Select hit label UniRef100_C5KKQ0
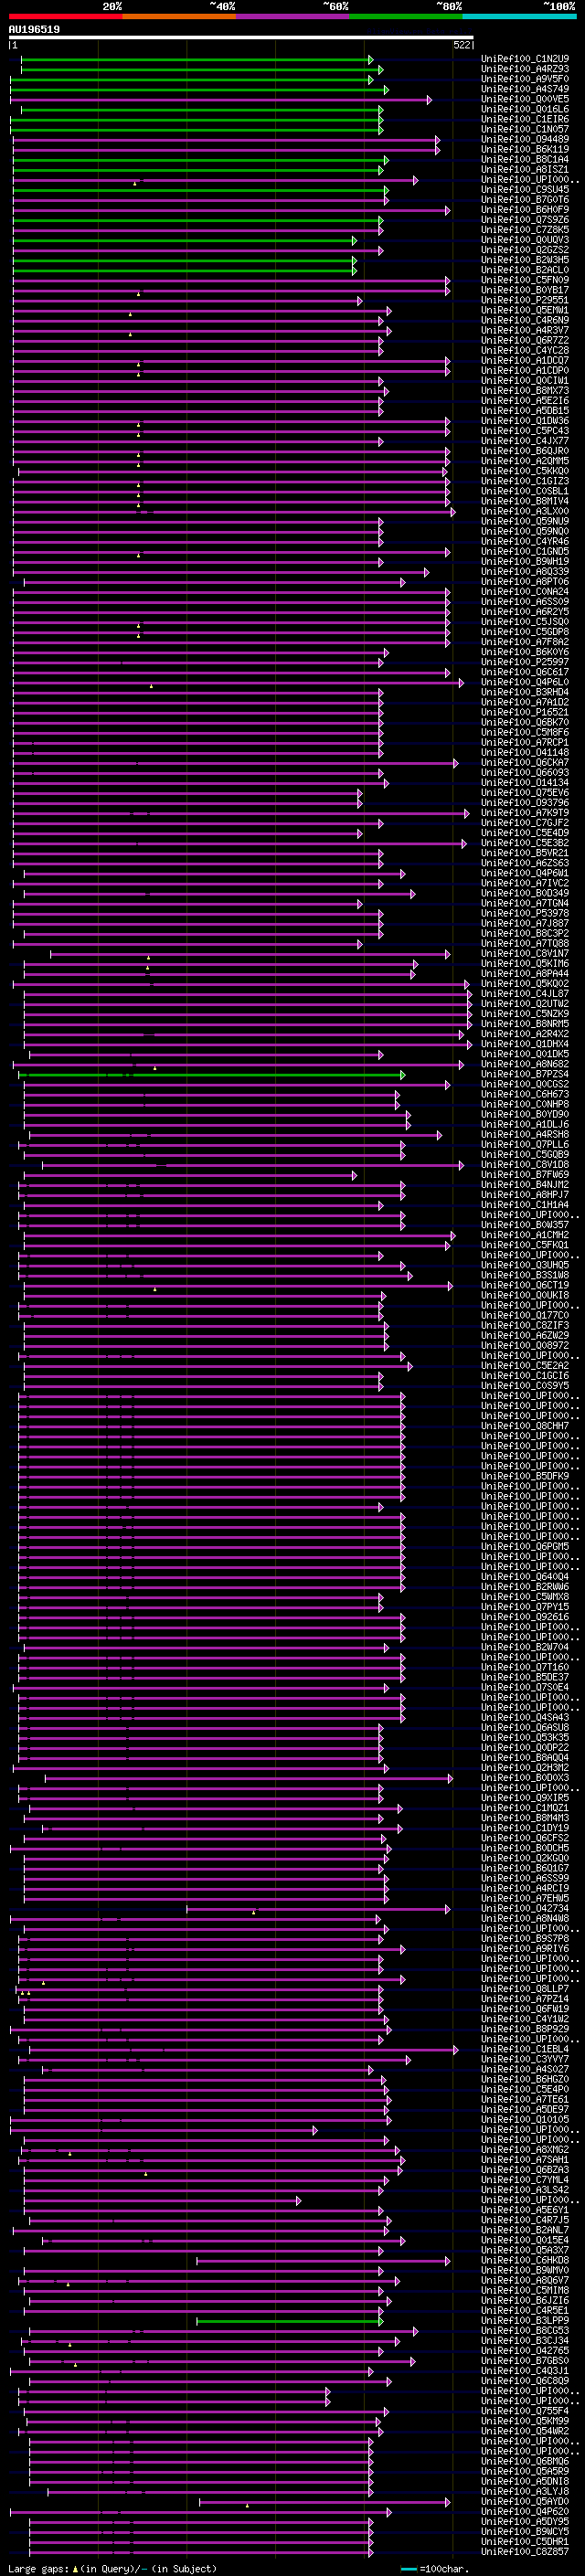Viewport: 585px width, 2576px height. click(525, 471)
